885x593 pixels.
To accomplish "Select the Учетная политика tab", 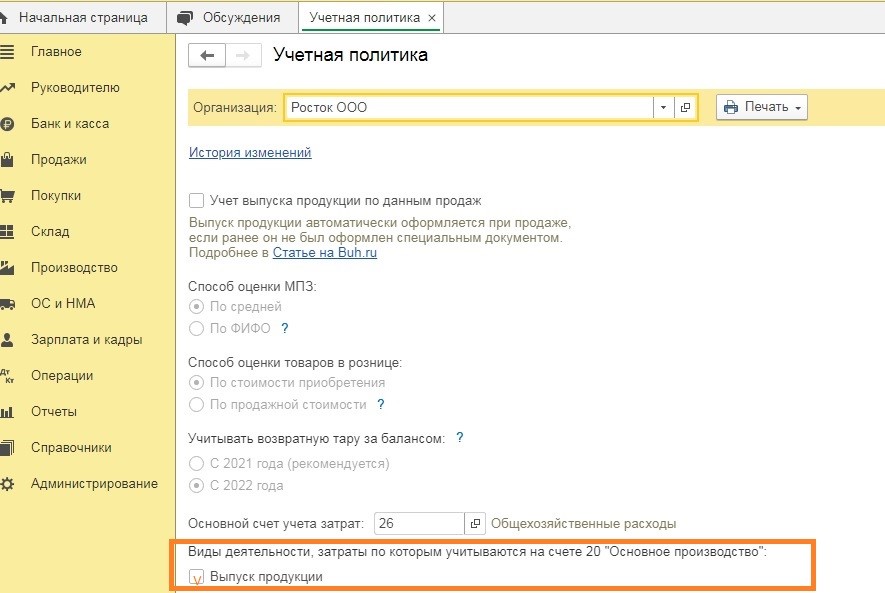I will (x=365, y=17).
